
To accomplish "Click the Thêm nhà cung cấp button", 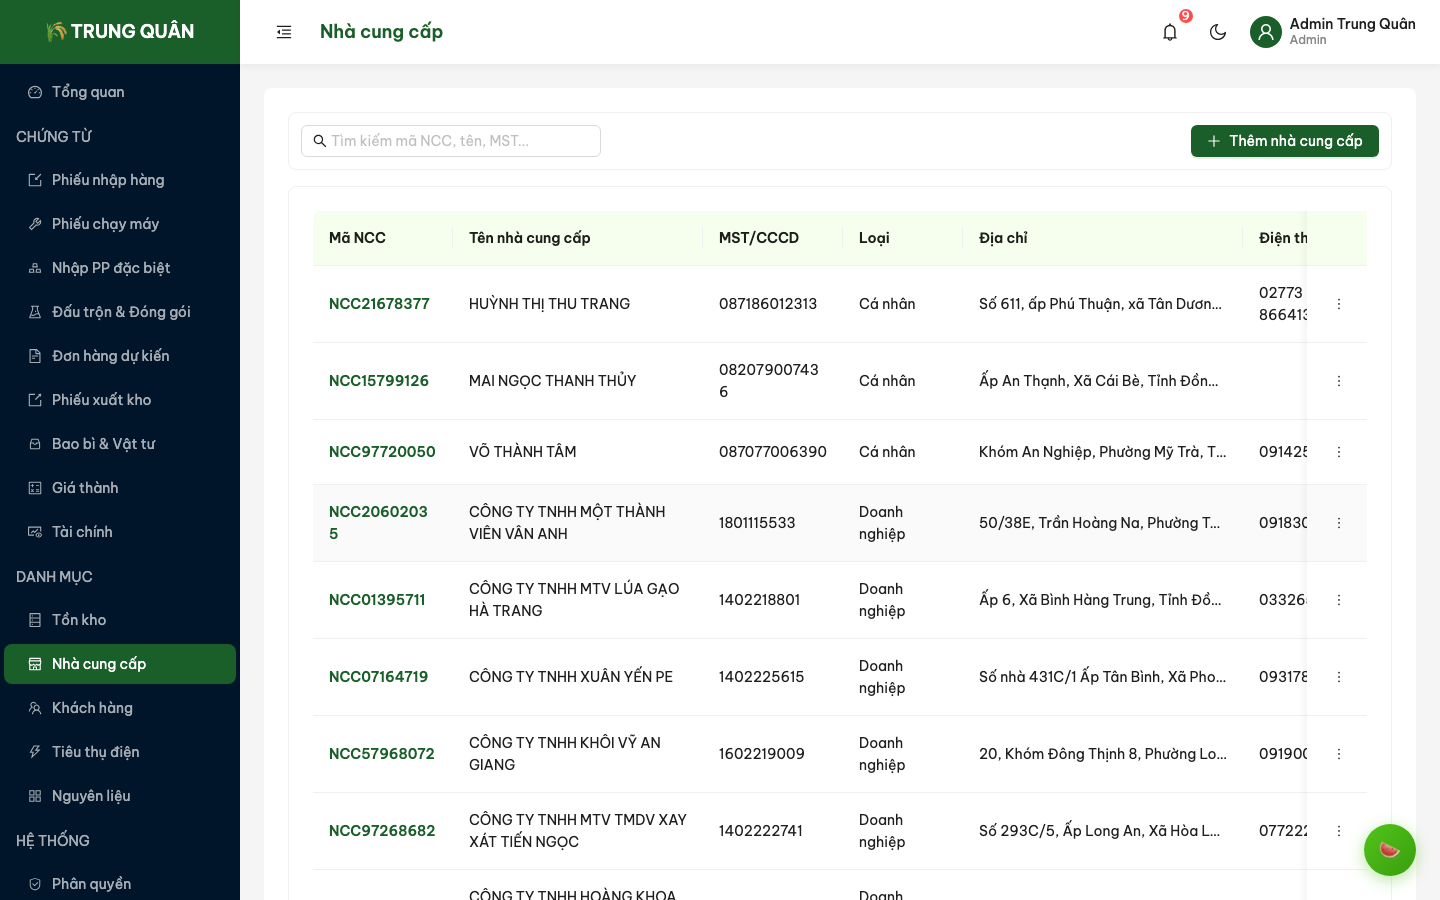I will click(1284, 141).
